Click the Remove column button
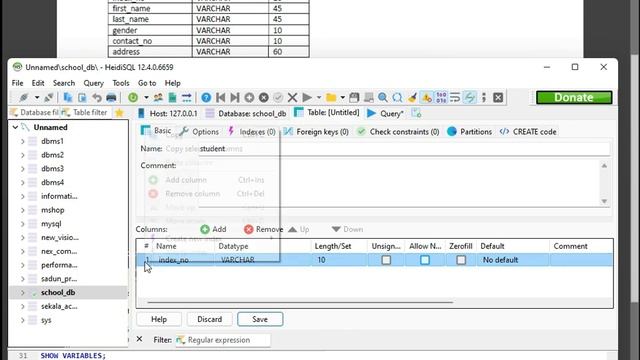 (x=264, y=229)
